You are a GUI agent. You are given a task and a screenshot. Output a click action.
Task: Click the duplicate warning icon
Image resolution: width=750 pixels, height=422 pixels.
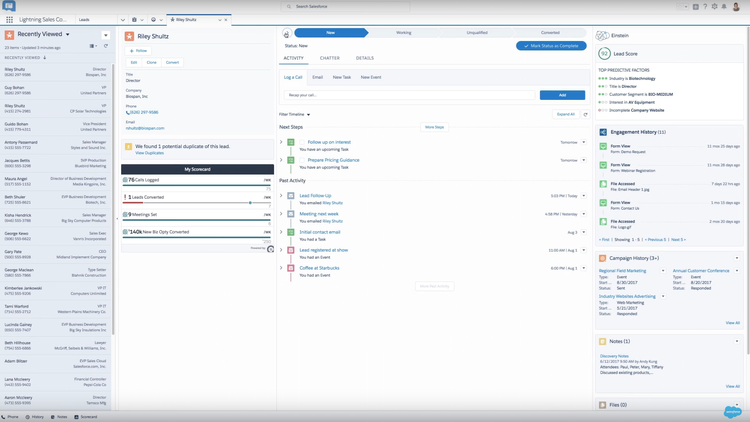[128, 146]
